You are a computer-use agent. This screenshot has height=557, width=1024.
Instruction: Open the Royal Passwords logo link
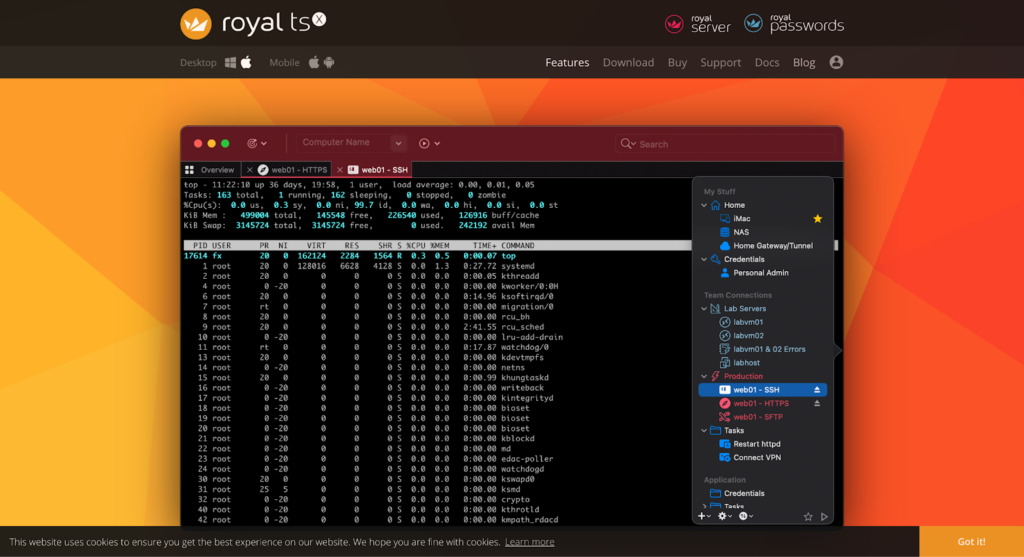(794, 23)
